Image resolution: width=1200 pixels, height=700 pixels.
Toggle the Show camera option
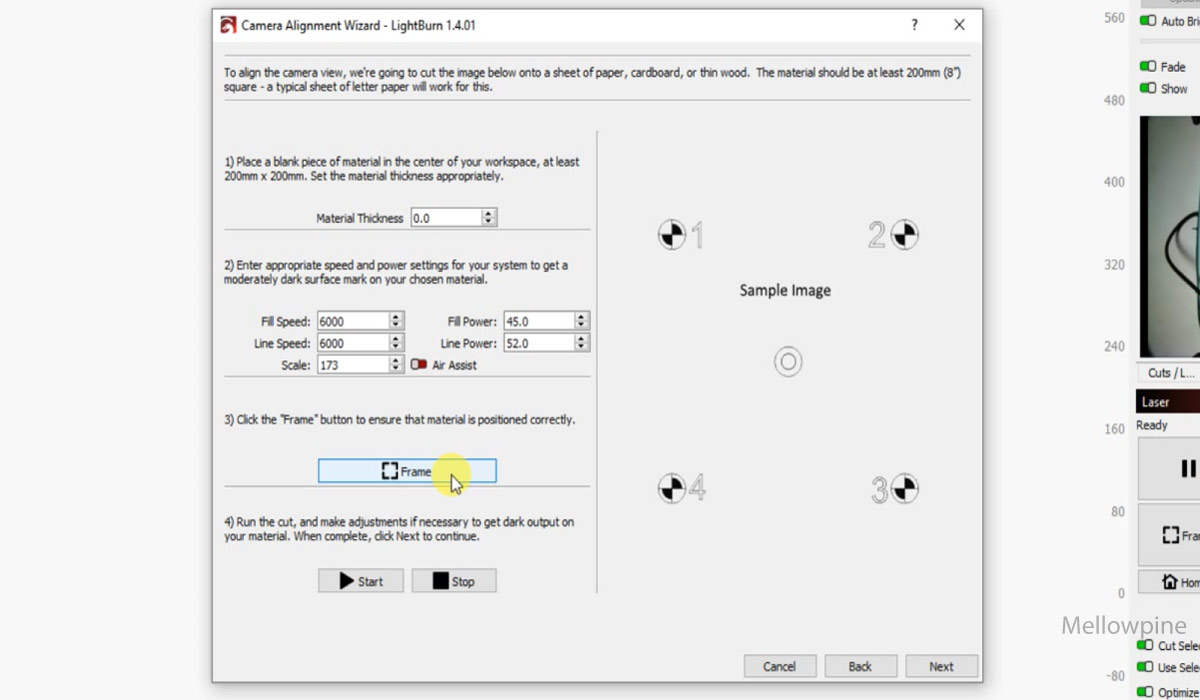pos(1148,89)
